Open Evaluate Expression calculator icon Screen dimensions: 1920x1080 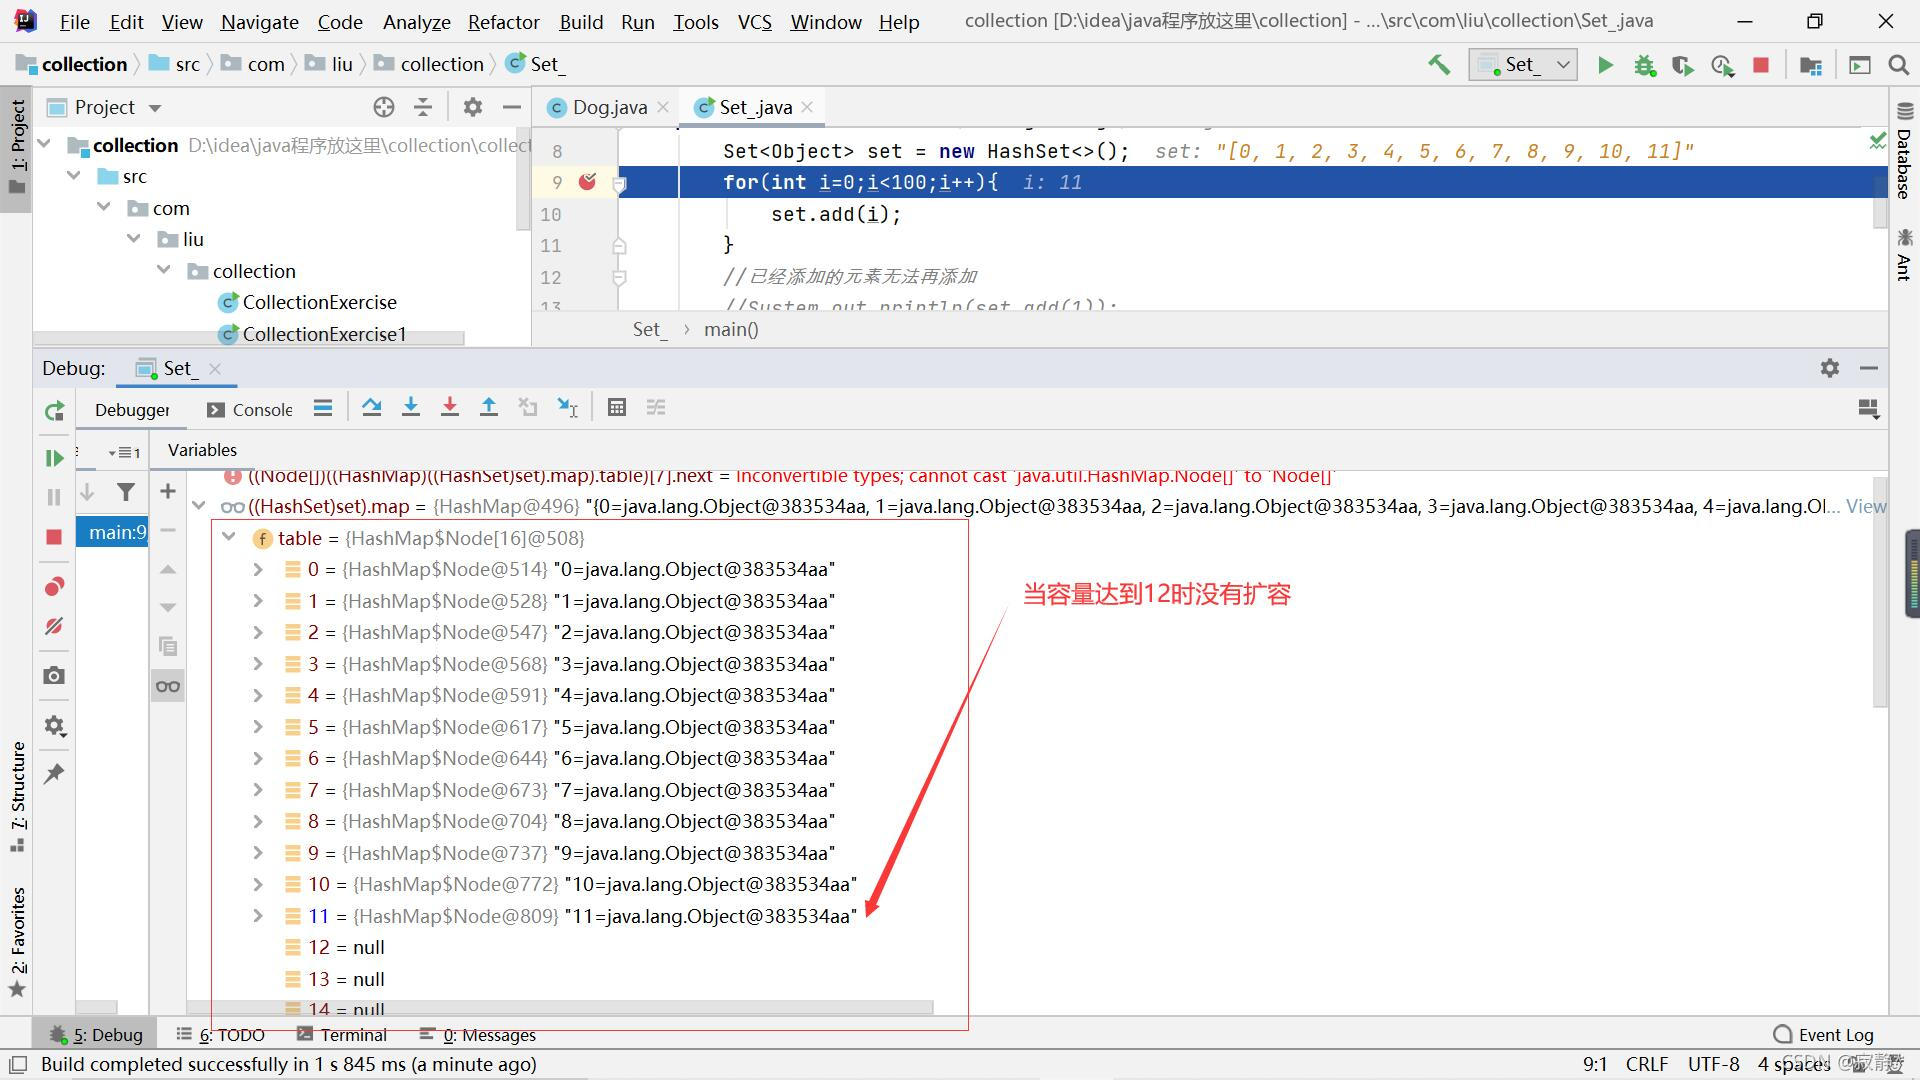tap(617, 407)
